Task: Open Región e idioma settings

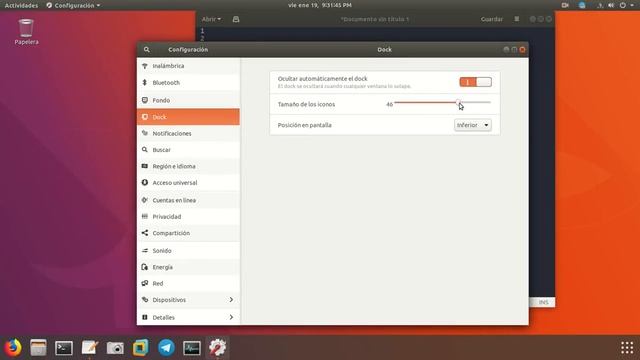Action: 188,166
